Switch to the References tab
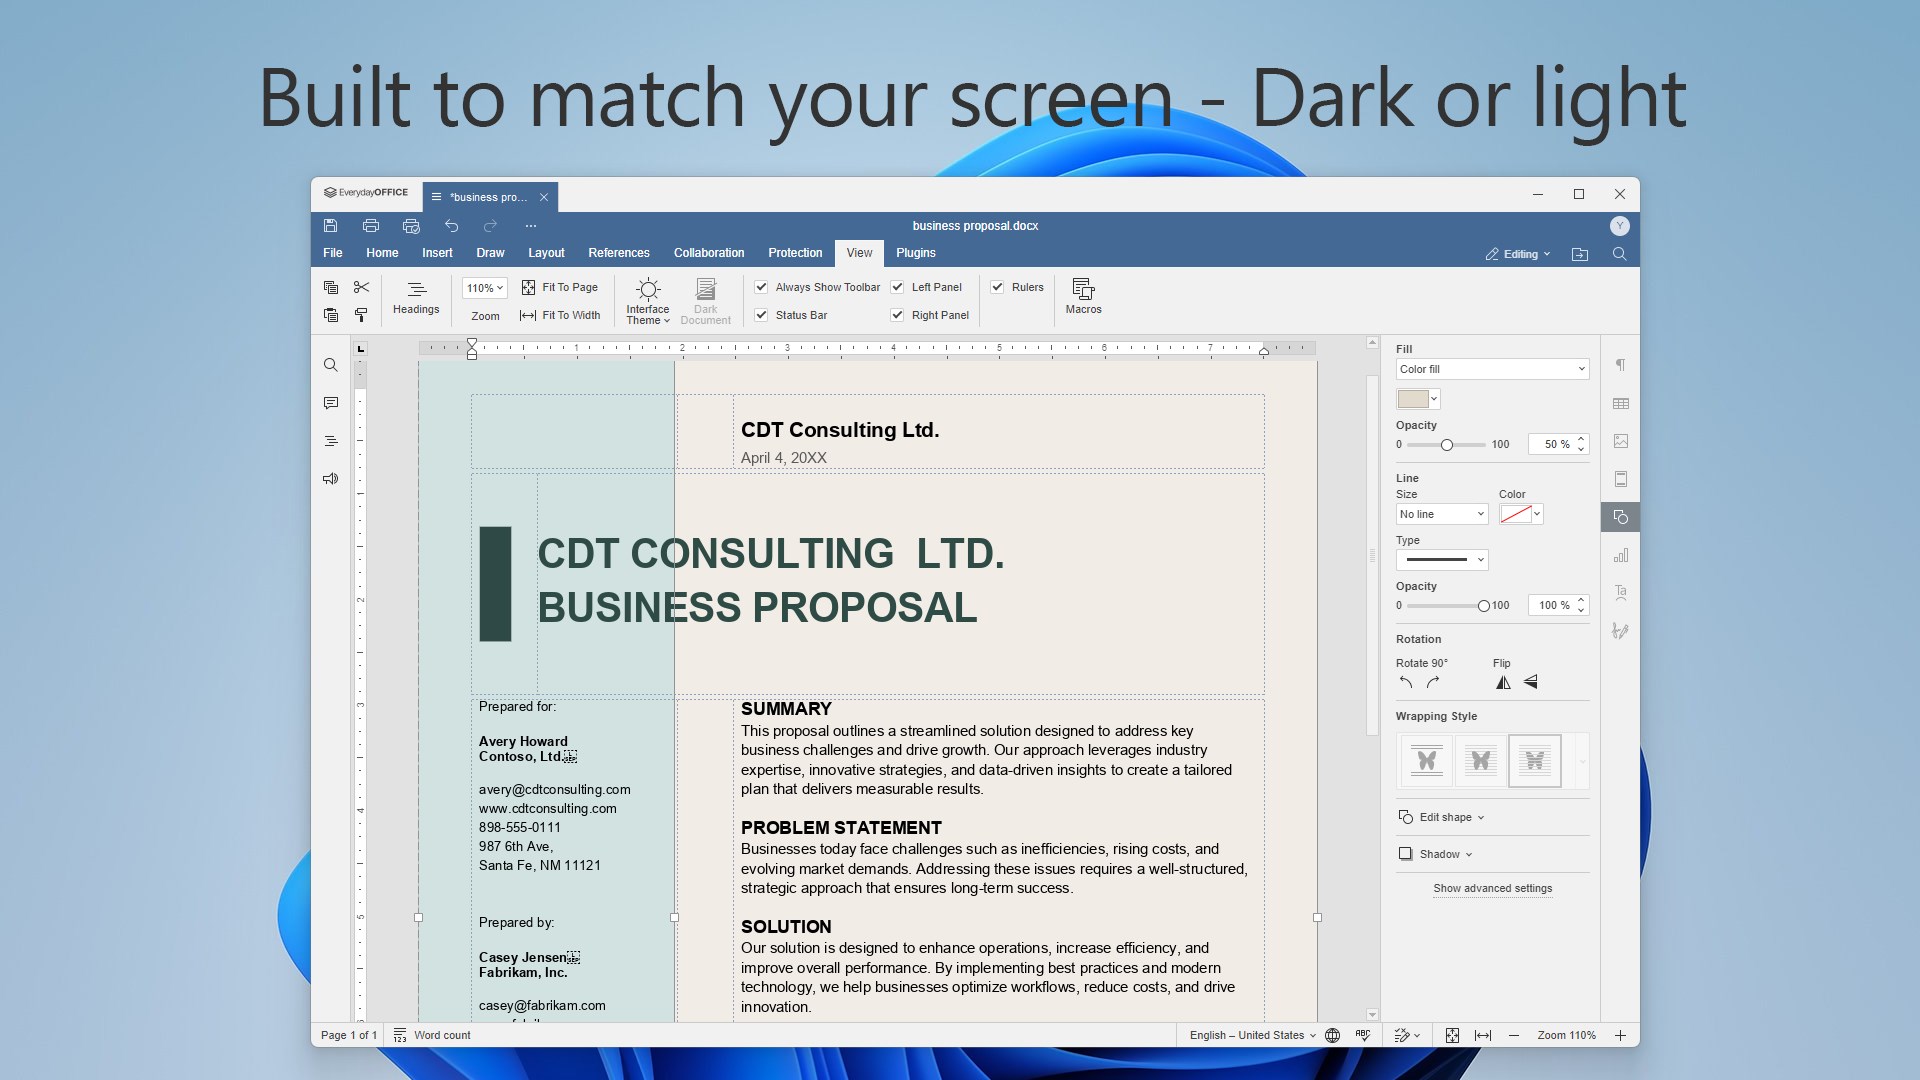1920x1080 pixels. pos(619,253)
